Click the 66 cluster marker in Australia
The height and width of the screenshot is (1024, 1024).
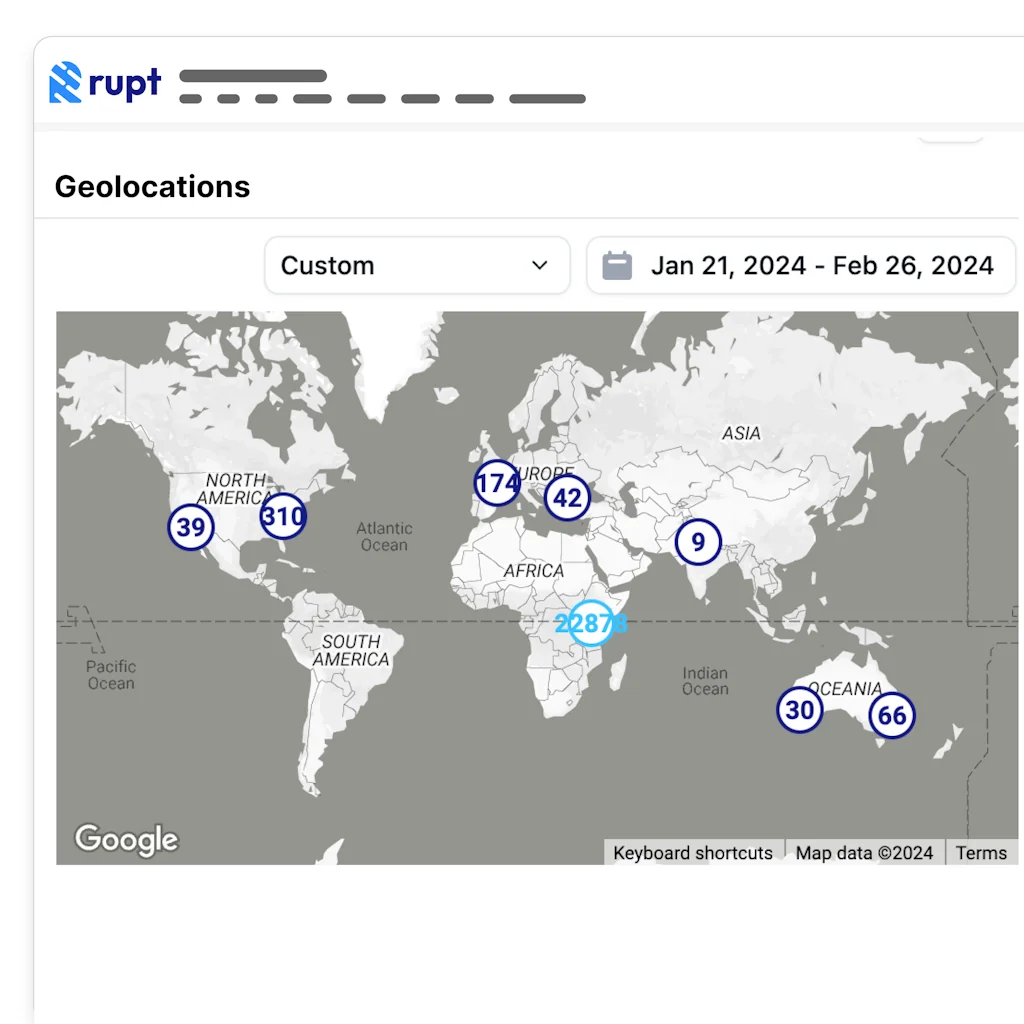click(x=892, y=716)
